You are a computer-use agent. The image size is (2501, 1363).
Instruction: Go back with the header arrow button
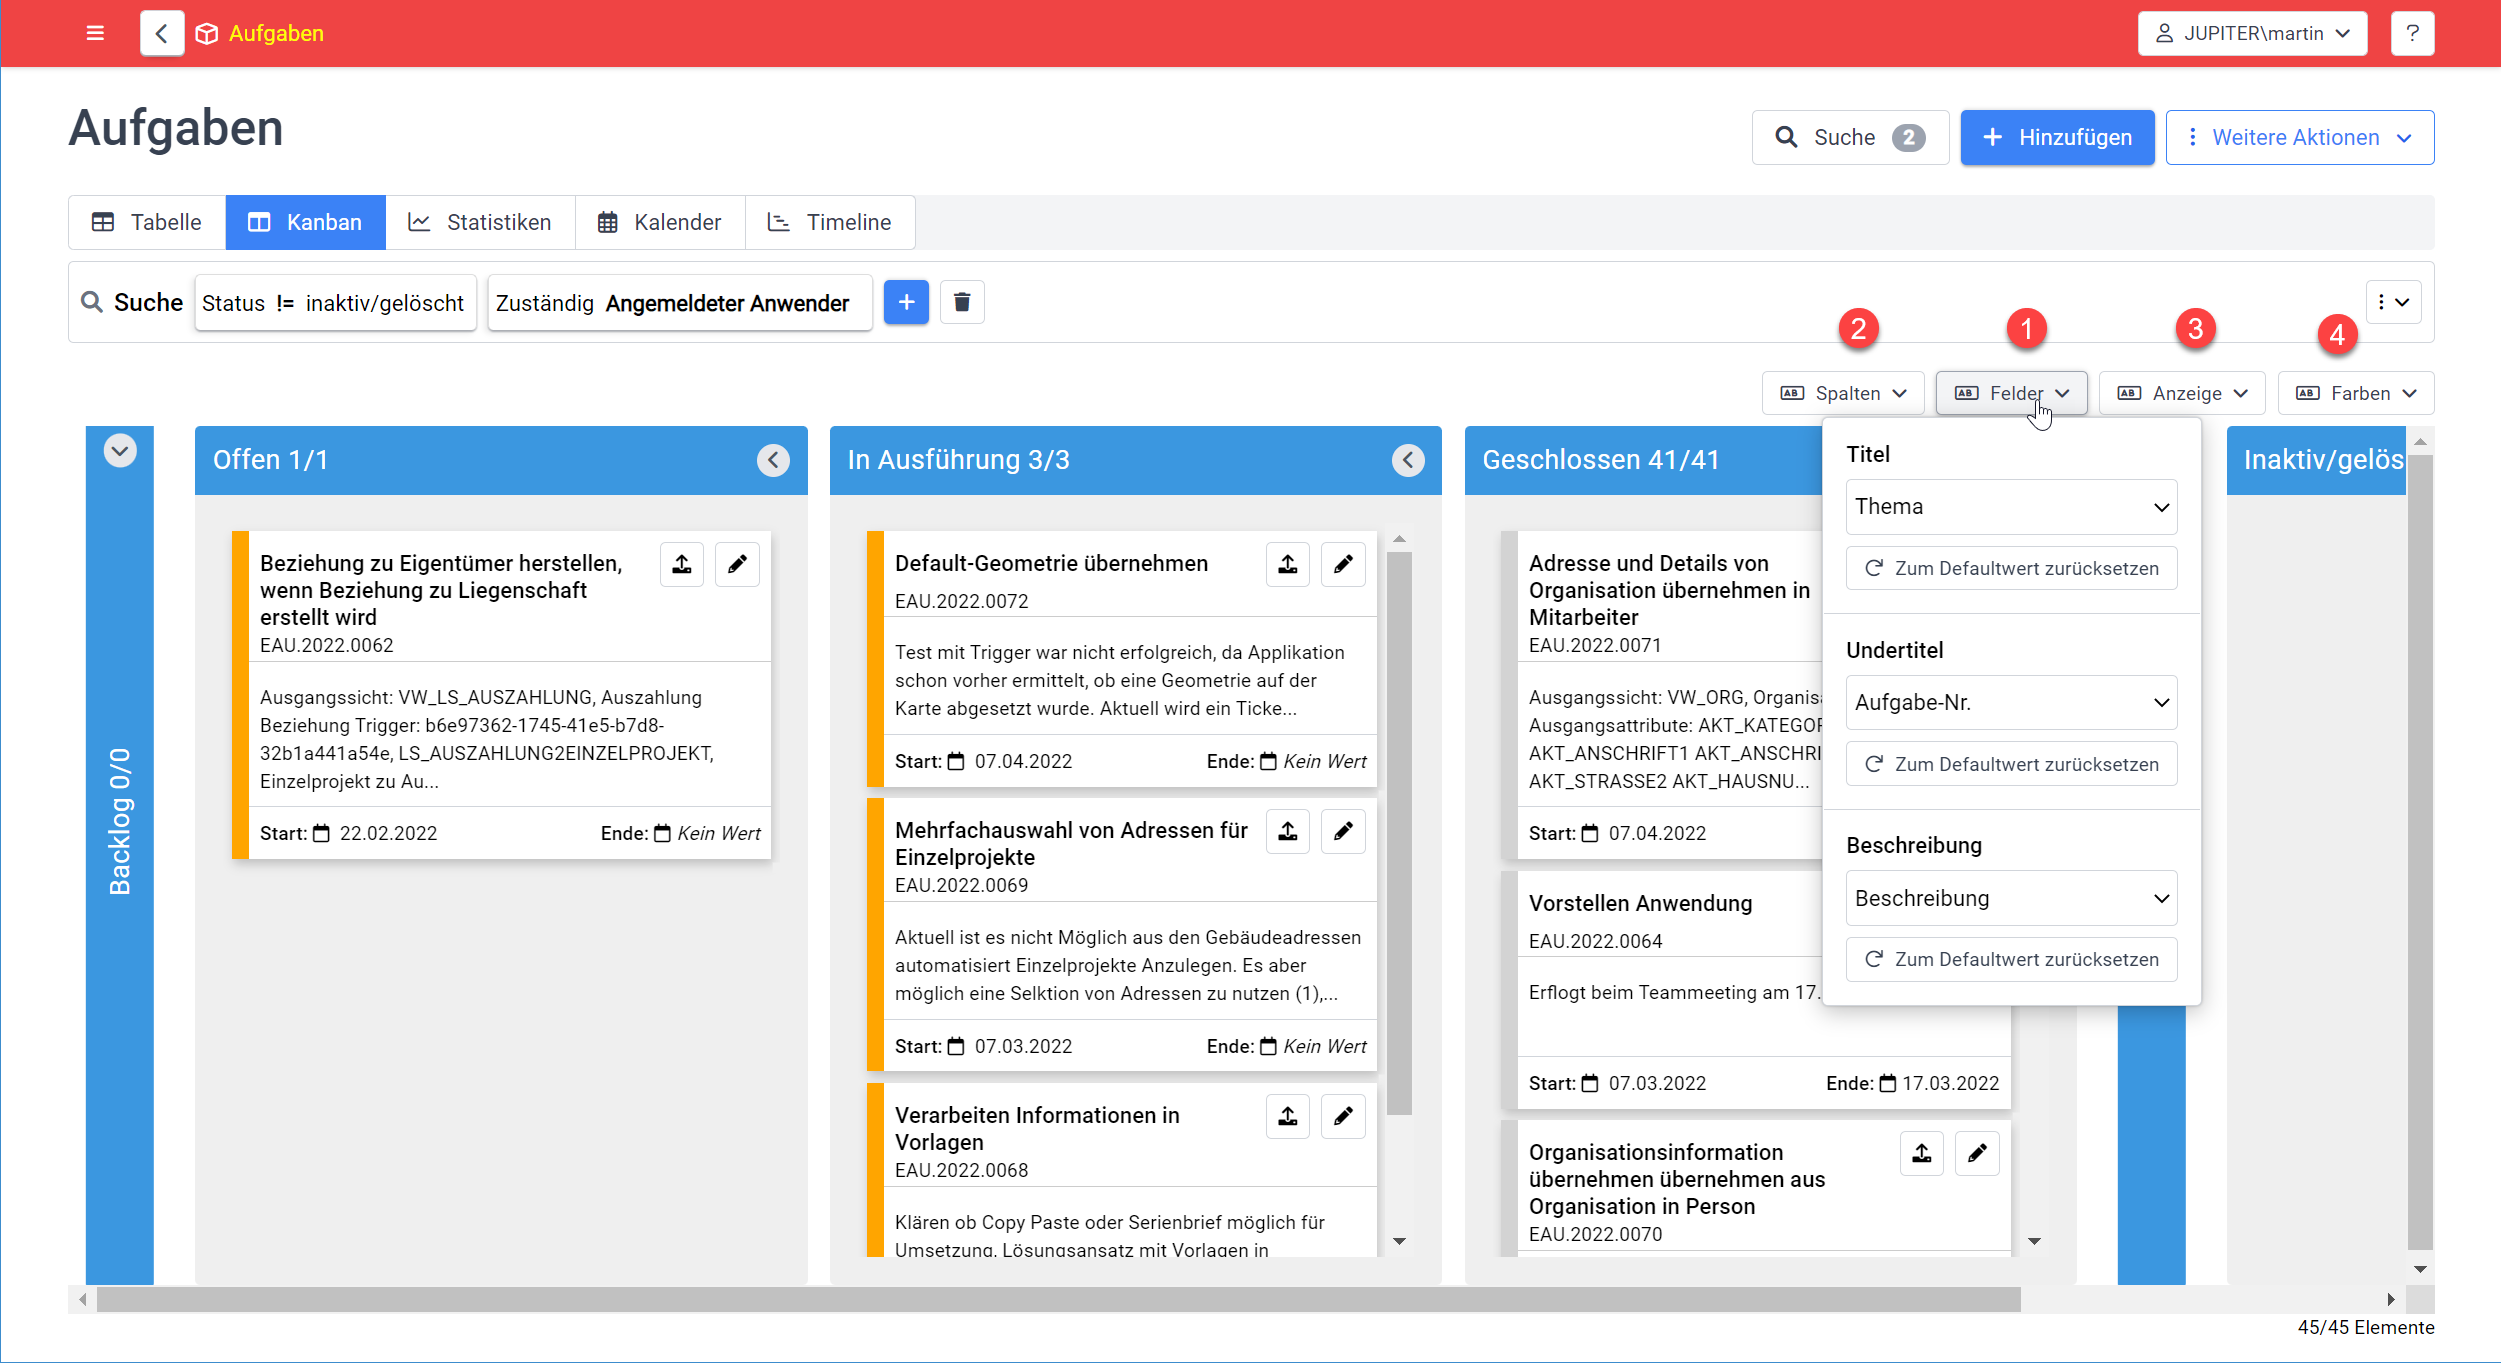point(162,33)
